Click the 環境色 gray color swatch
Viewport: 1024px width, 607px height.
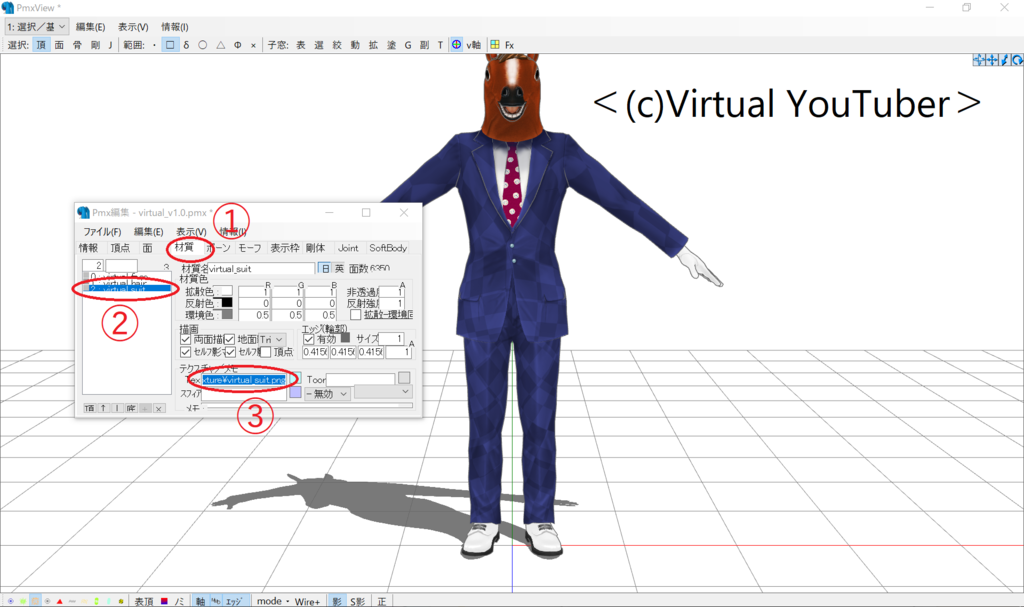227,314
